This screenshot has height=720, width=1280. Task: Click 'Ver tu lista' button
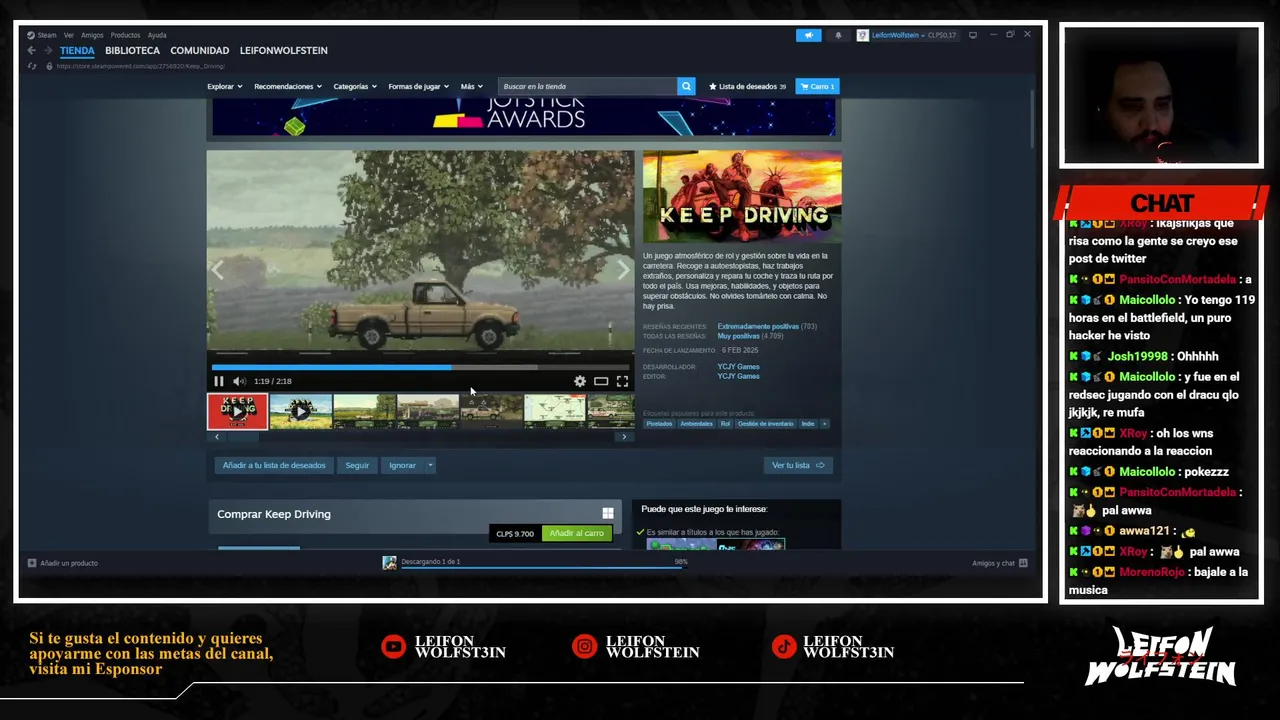tap(797, 465)
